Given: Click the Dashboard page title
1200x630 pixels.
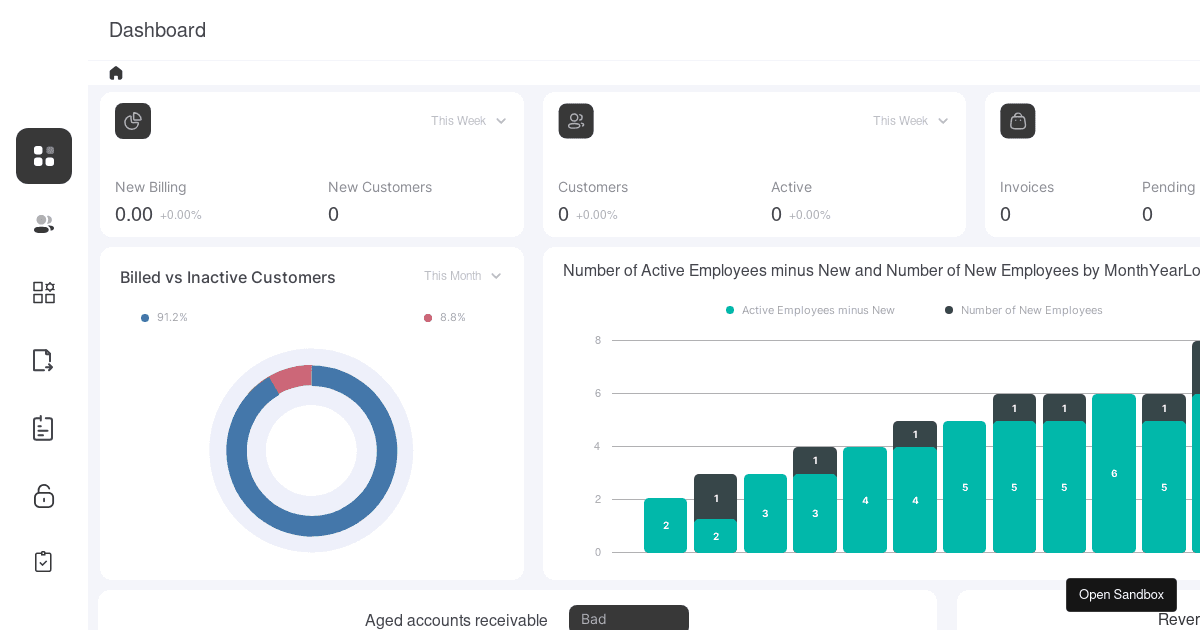Looking at the screenshot, I should (157, 30).
